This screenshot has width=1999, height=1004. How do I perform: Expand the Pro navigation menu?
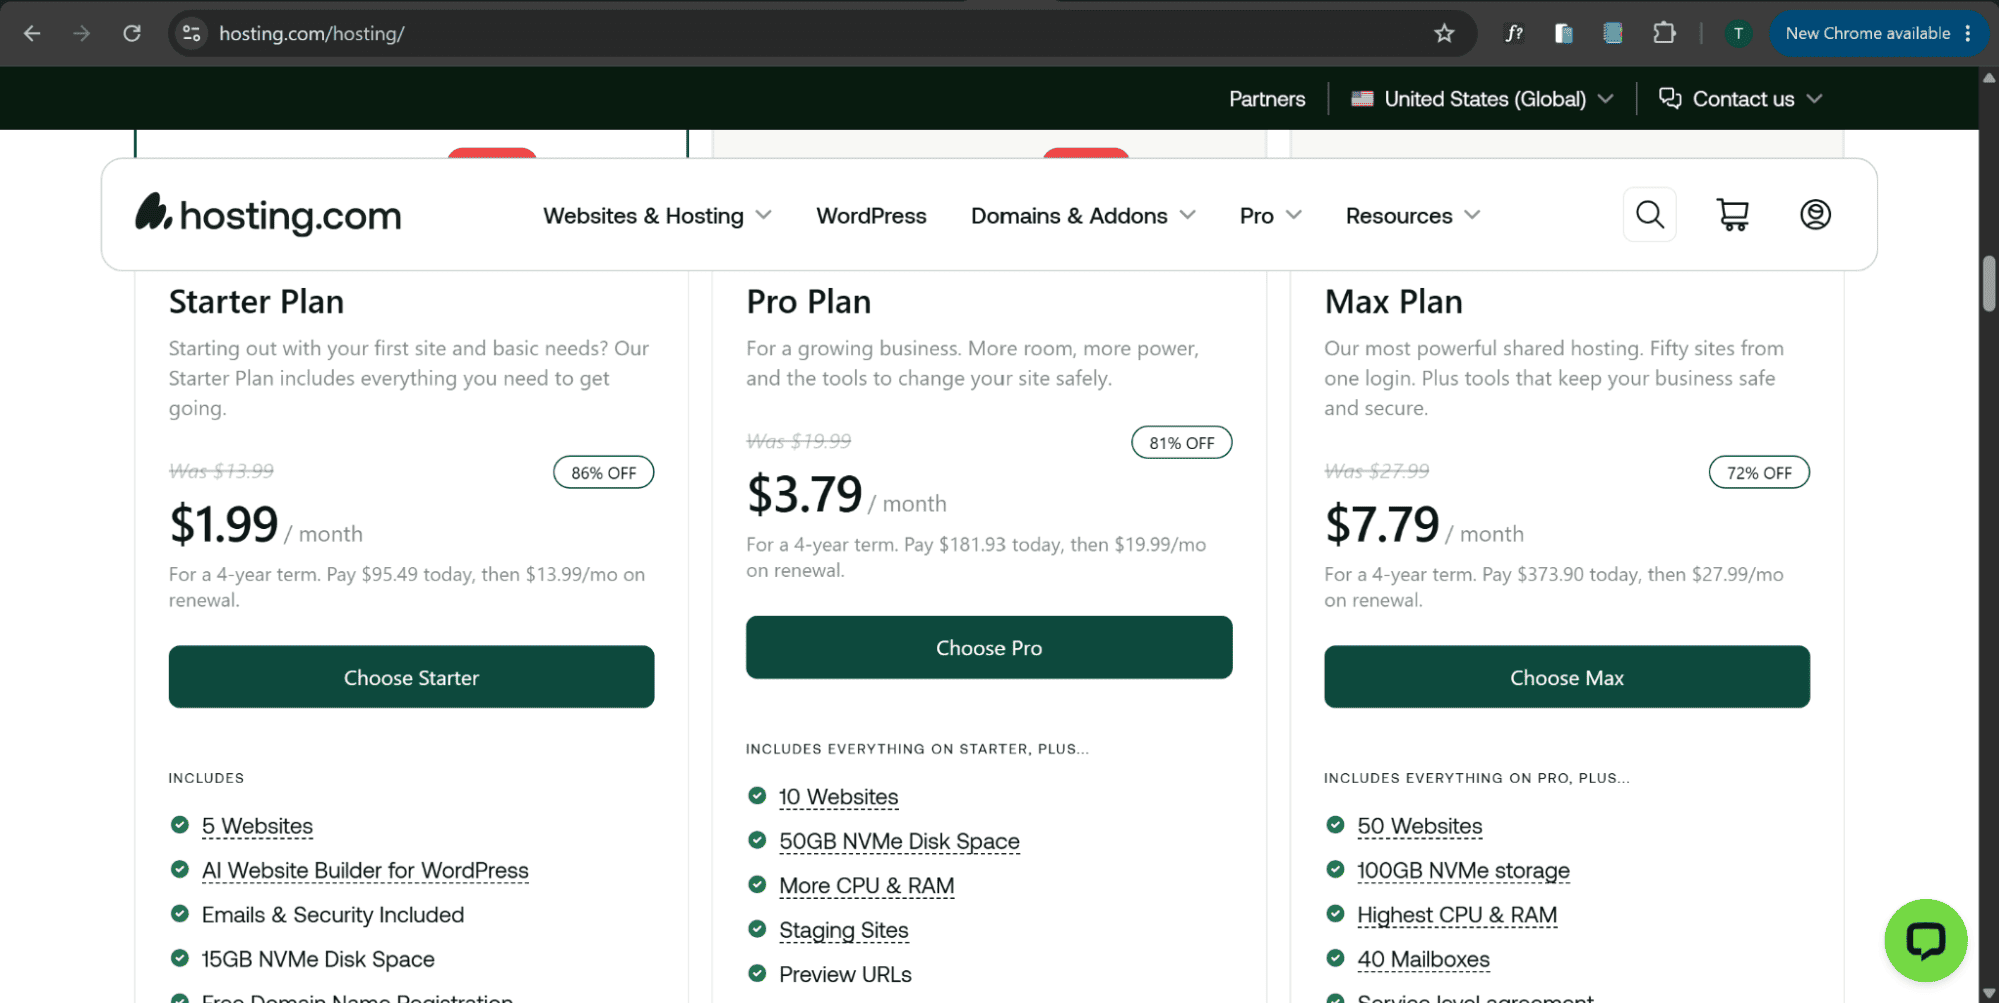tap(1270, 216)
